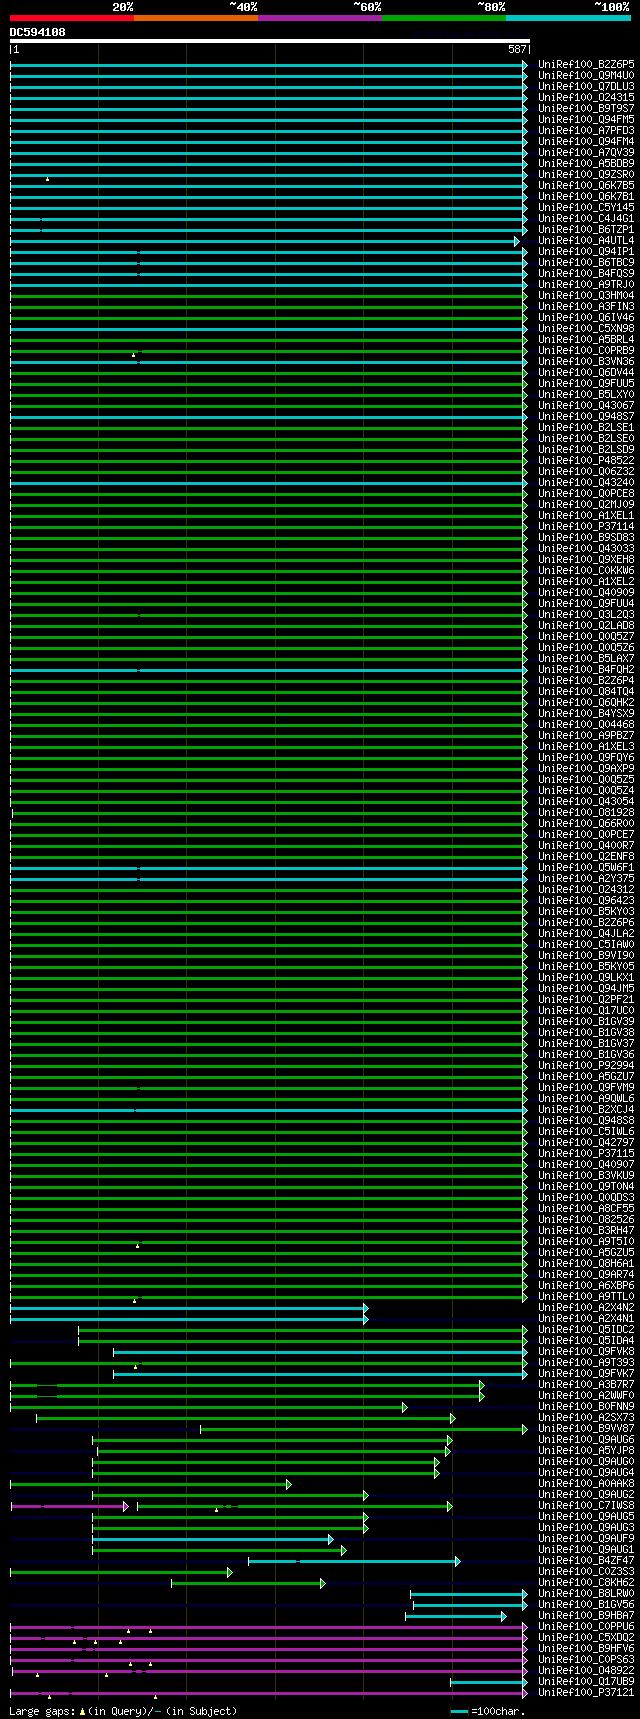Select the cyan ~100% identity legend segment
640x1719 pixels.
pos(567,17)
